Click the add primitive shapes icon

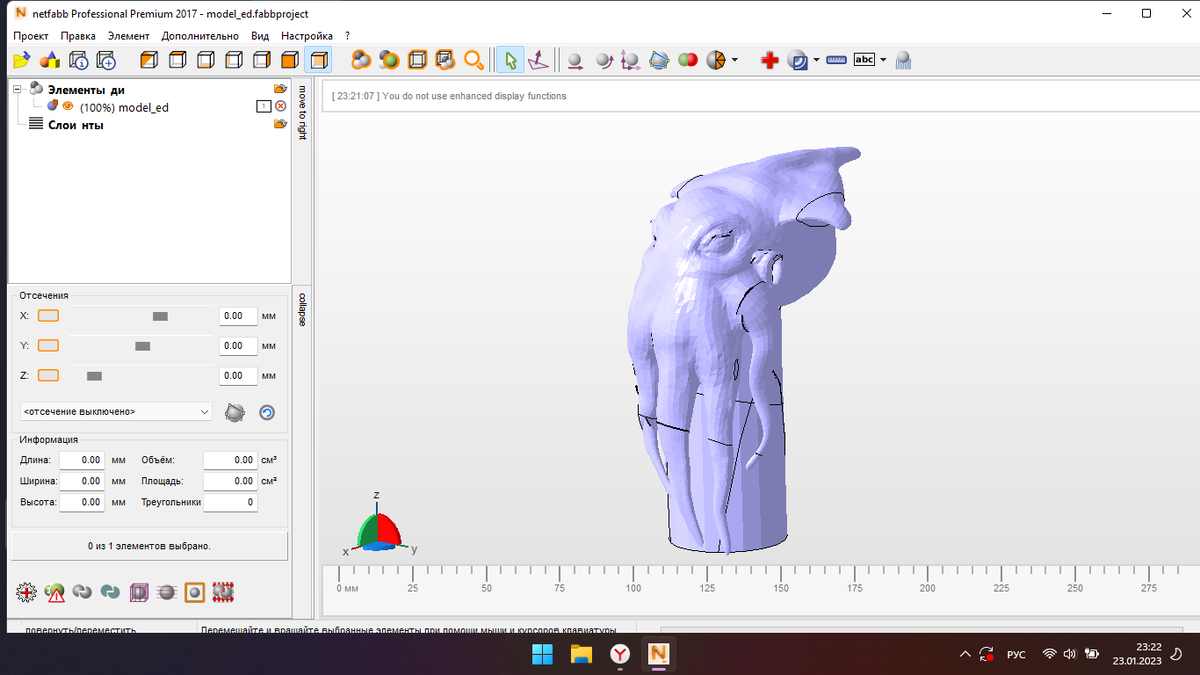pyautogui.click(x=49, y=61)
